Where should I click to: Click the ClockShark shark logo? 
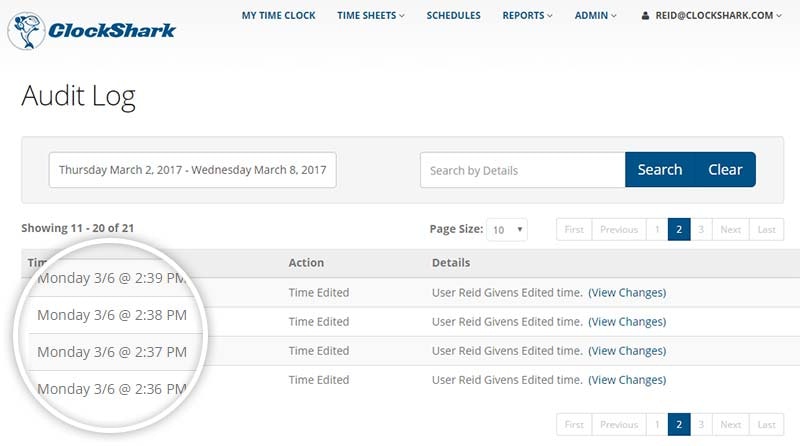click(27, 31)
